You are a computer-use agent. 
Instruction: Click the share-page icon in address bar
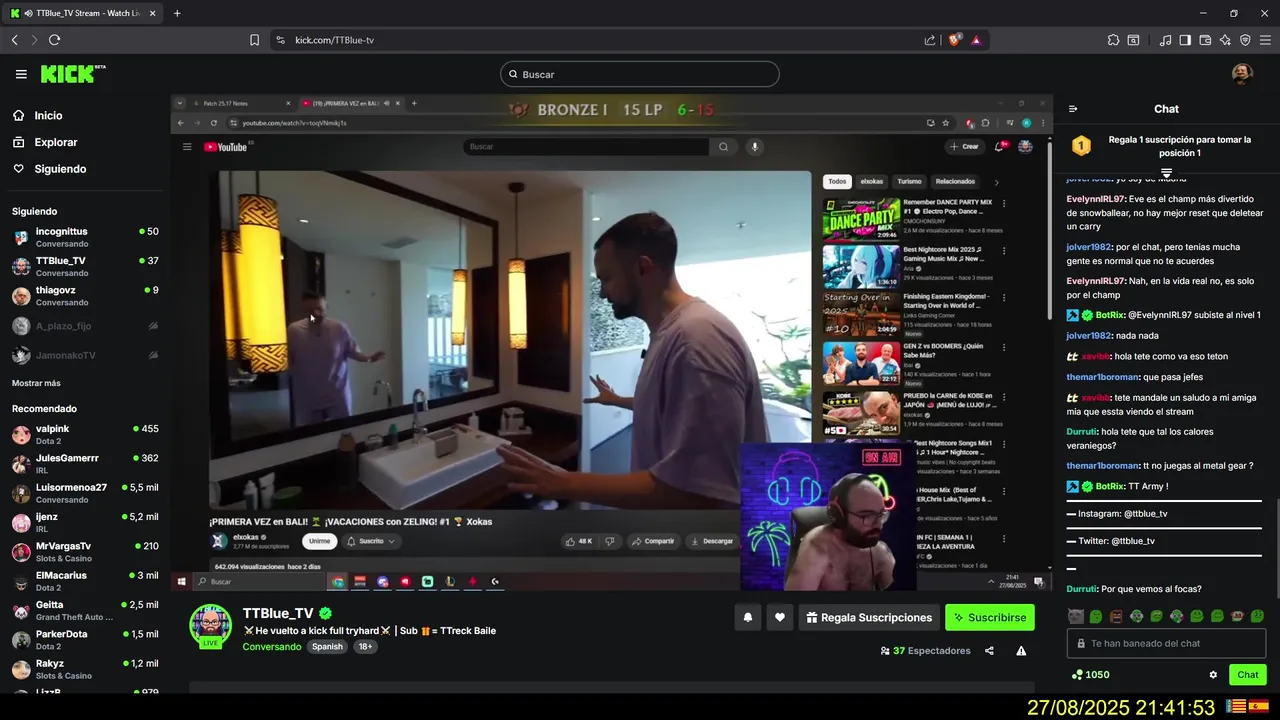(930, 40)
